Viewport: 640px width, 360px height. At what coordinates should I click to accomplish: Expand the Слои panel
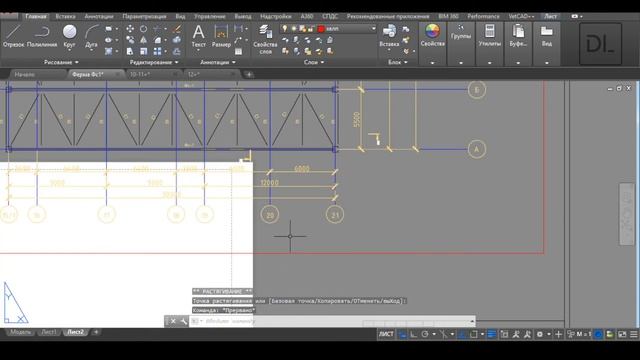314,62
